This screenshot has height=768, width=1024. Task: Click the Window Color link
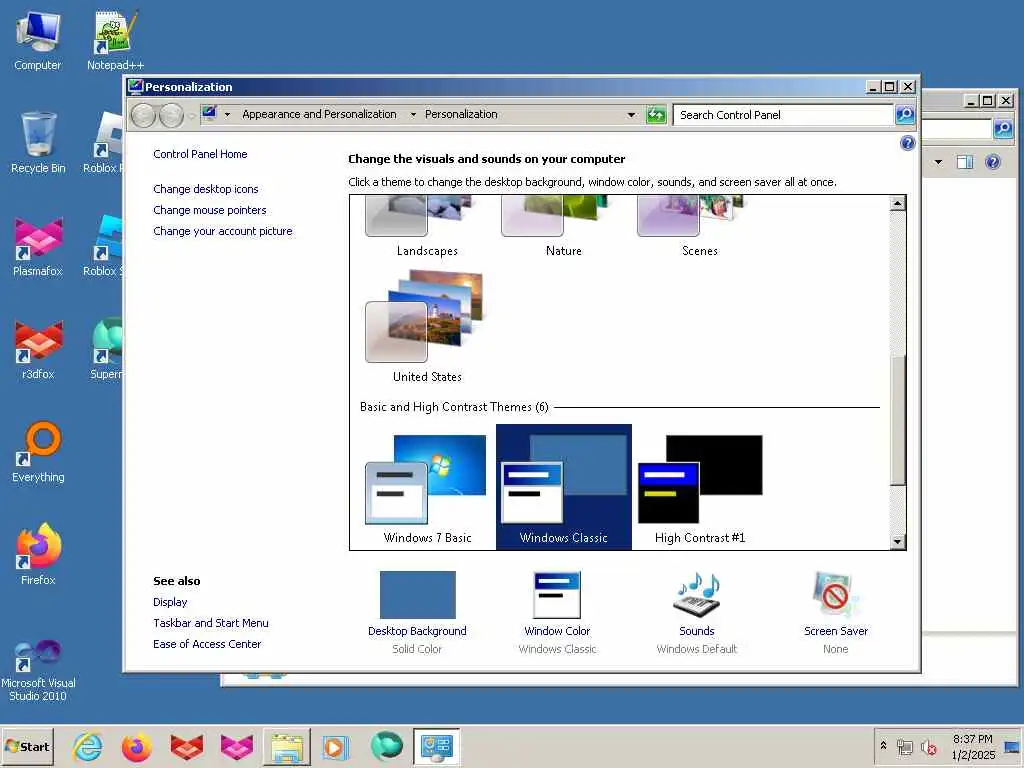[557, 631]
